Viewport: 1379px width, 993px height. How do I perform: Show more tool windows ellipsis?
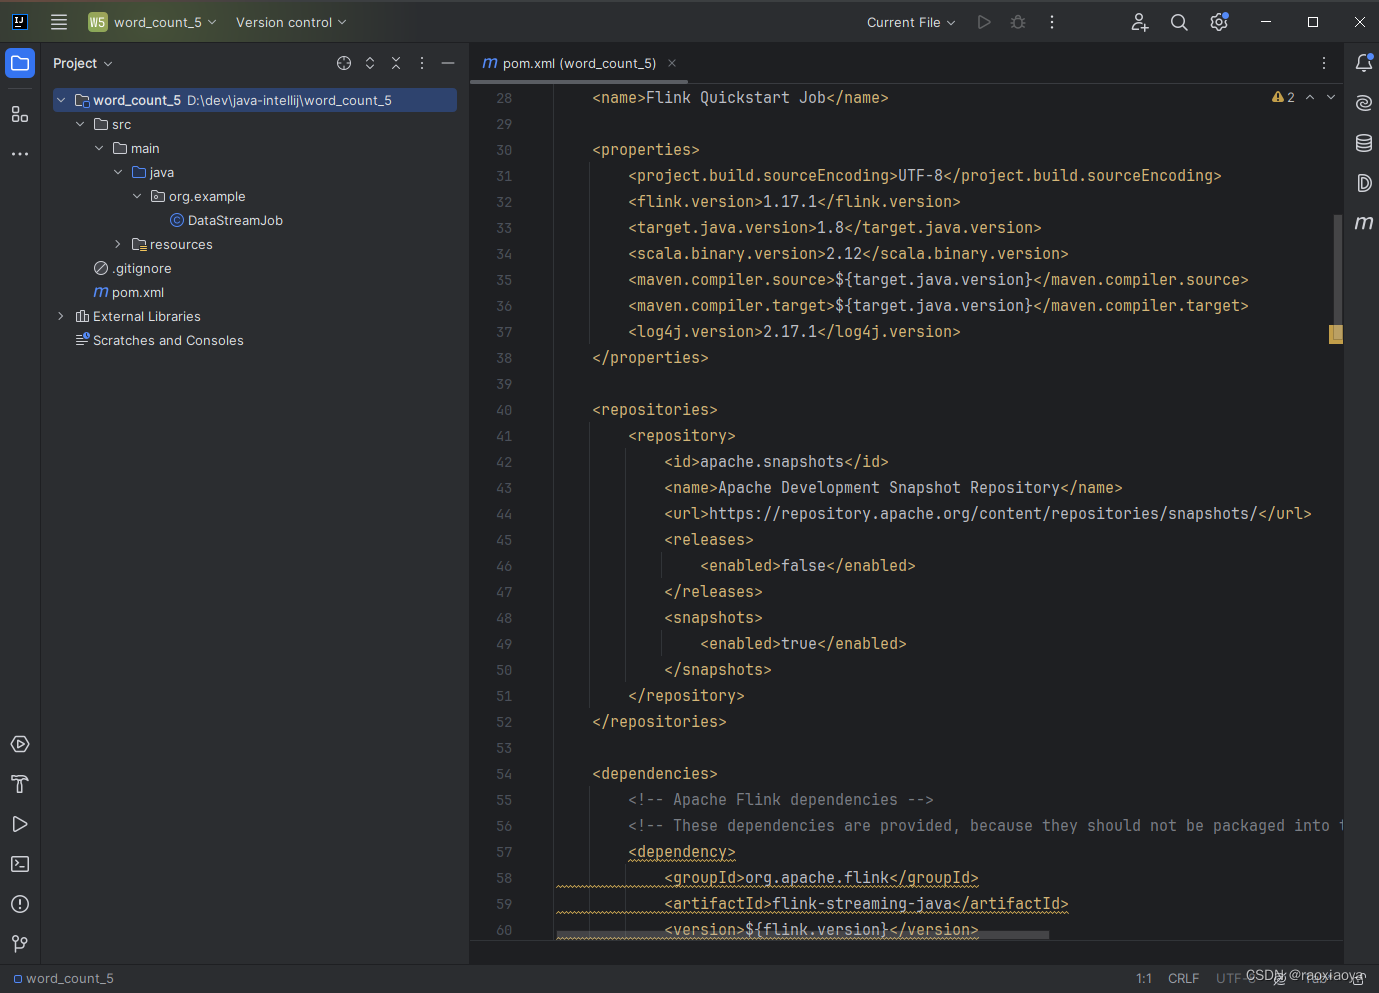point(20,154)
